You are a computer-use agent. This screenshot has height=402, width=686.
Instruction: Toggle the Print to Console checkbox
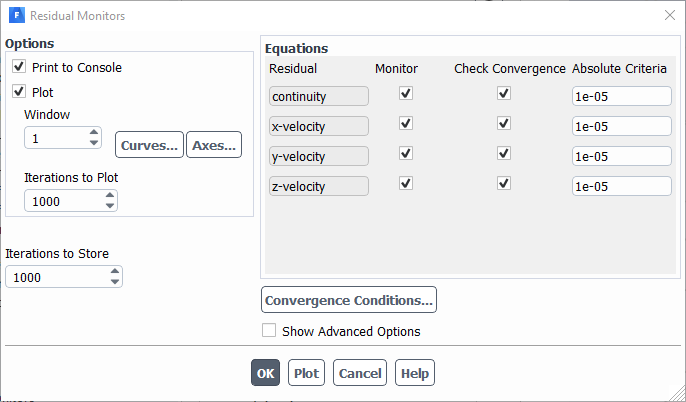(x=19, y=67)
